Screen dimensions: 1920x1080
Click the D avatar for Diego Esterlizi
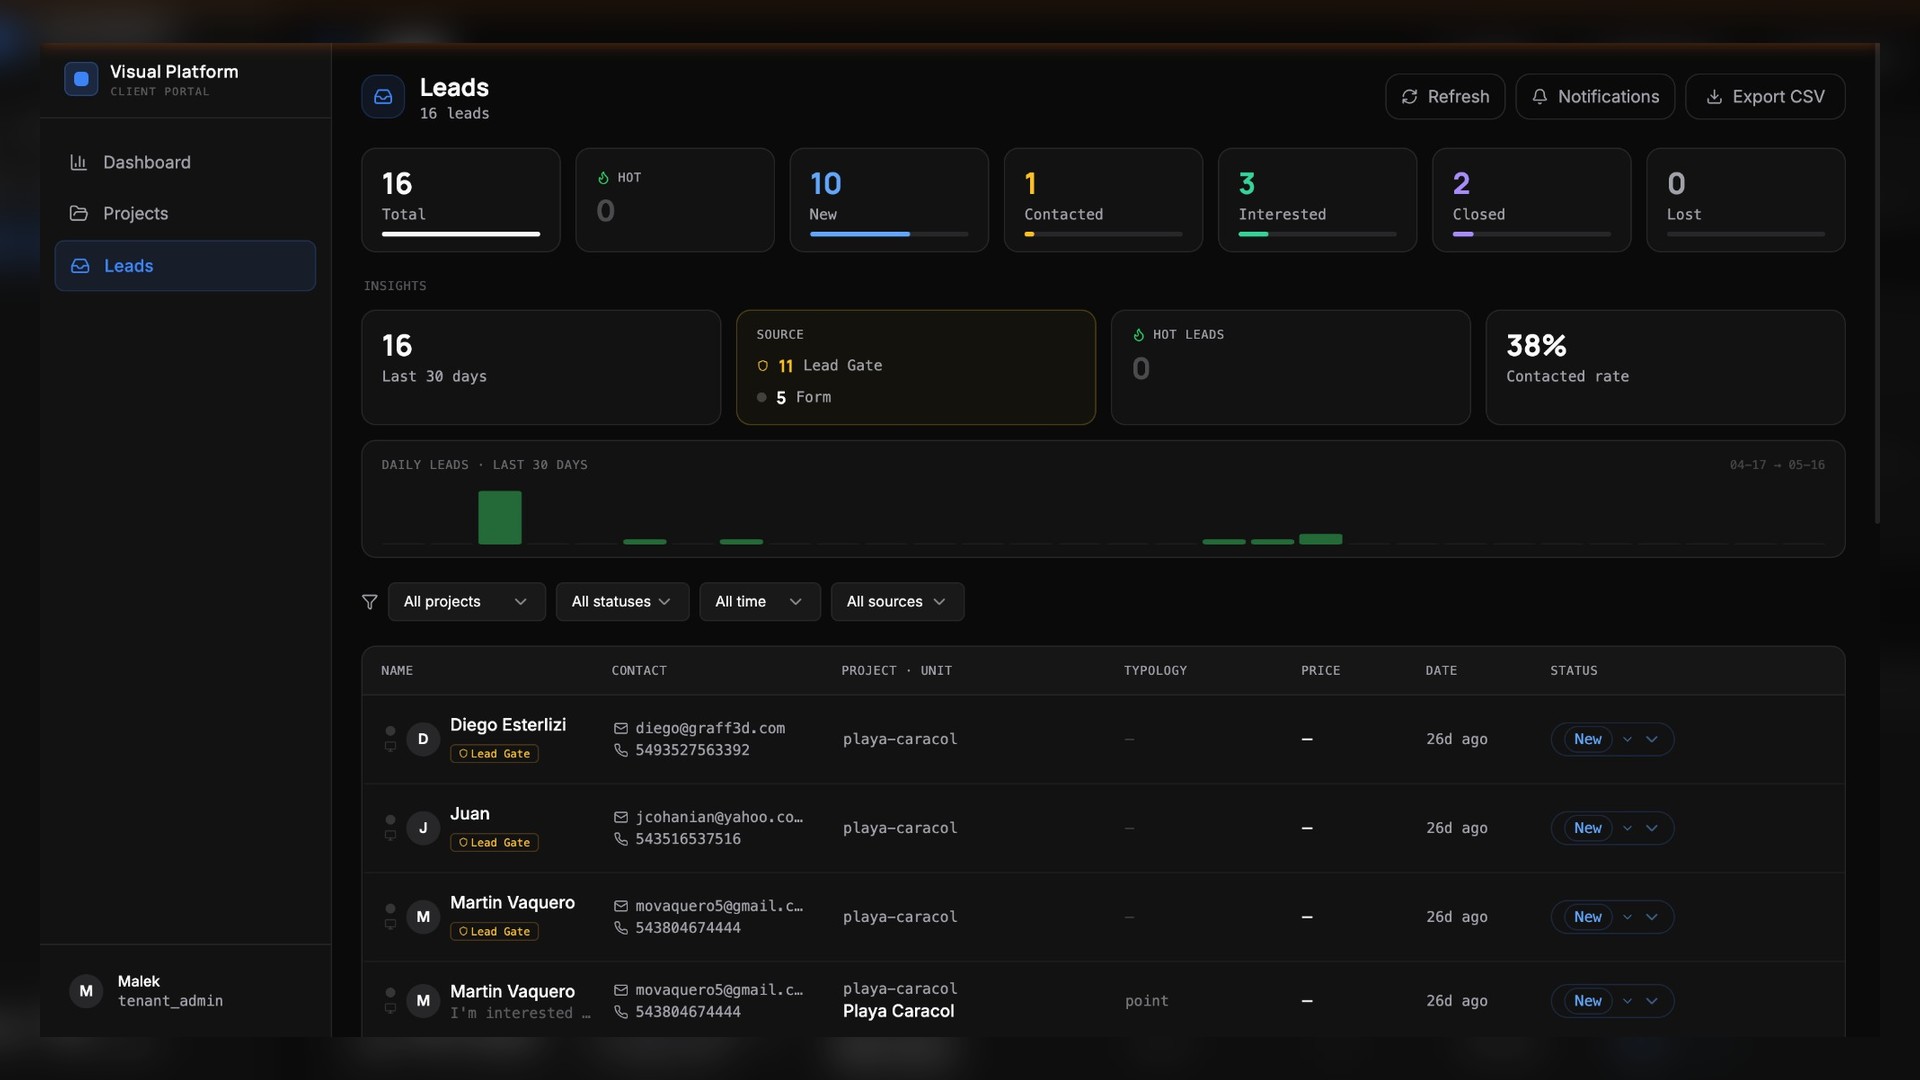pyautogui.click(x=423, y=739)
